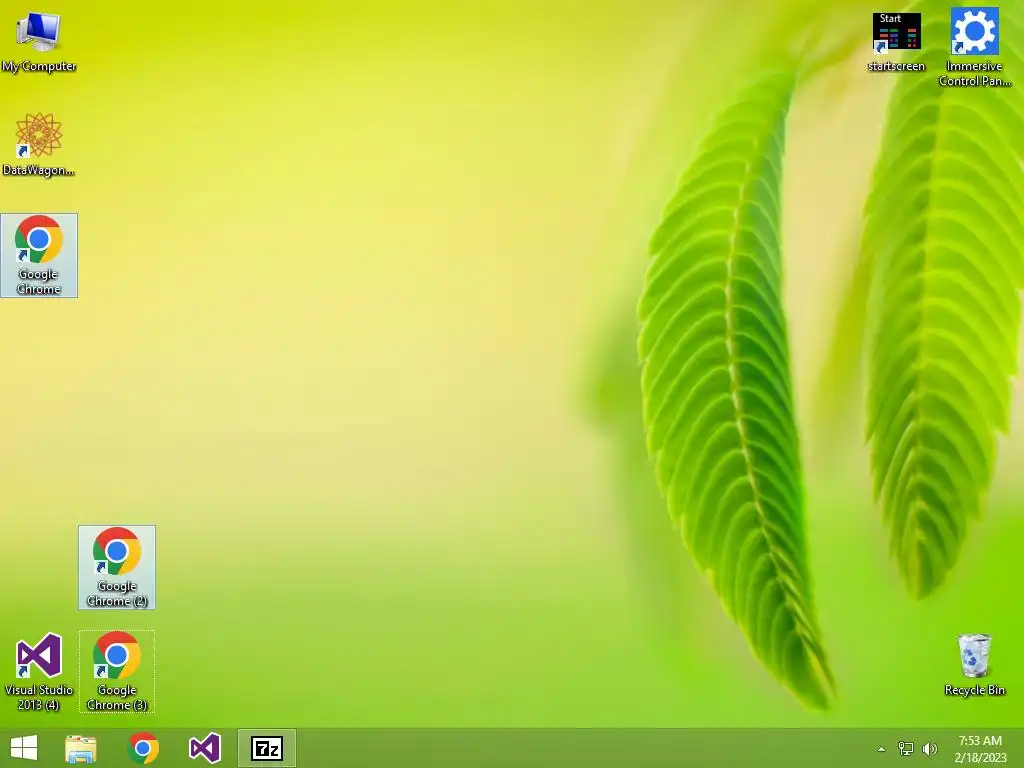1024x768 pixels.
Task: Open File Explorer from the taskbar
Action: (81, 748)
